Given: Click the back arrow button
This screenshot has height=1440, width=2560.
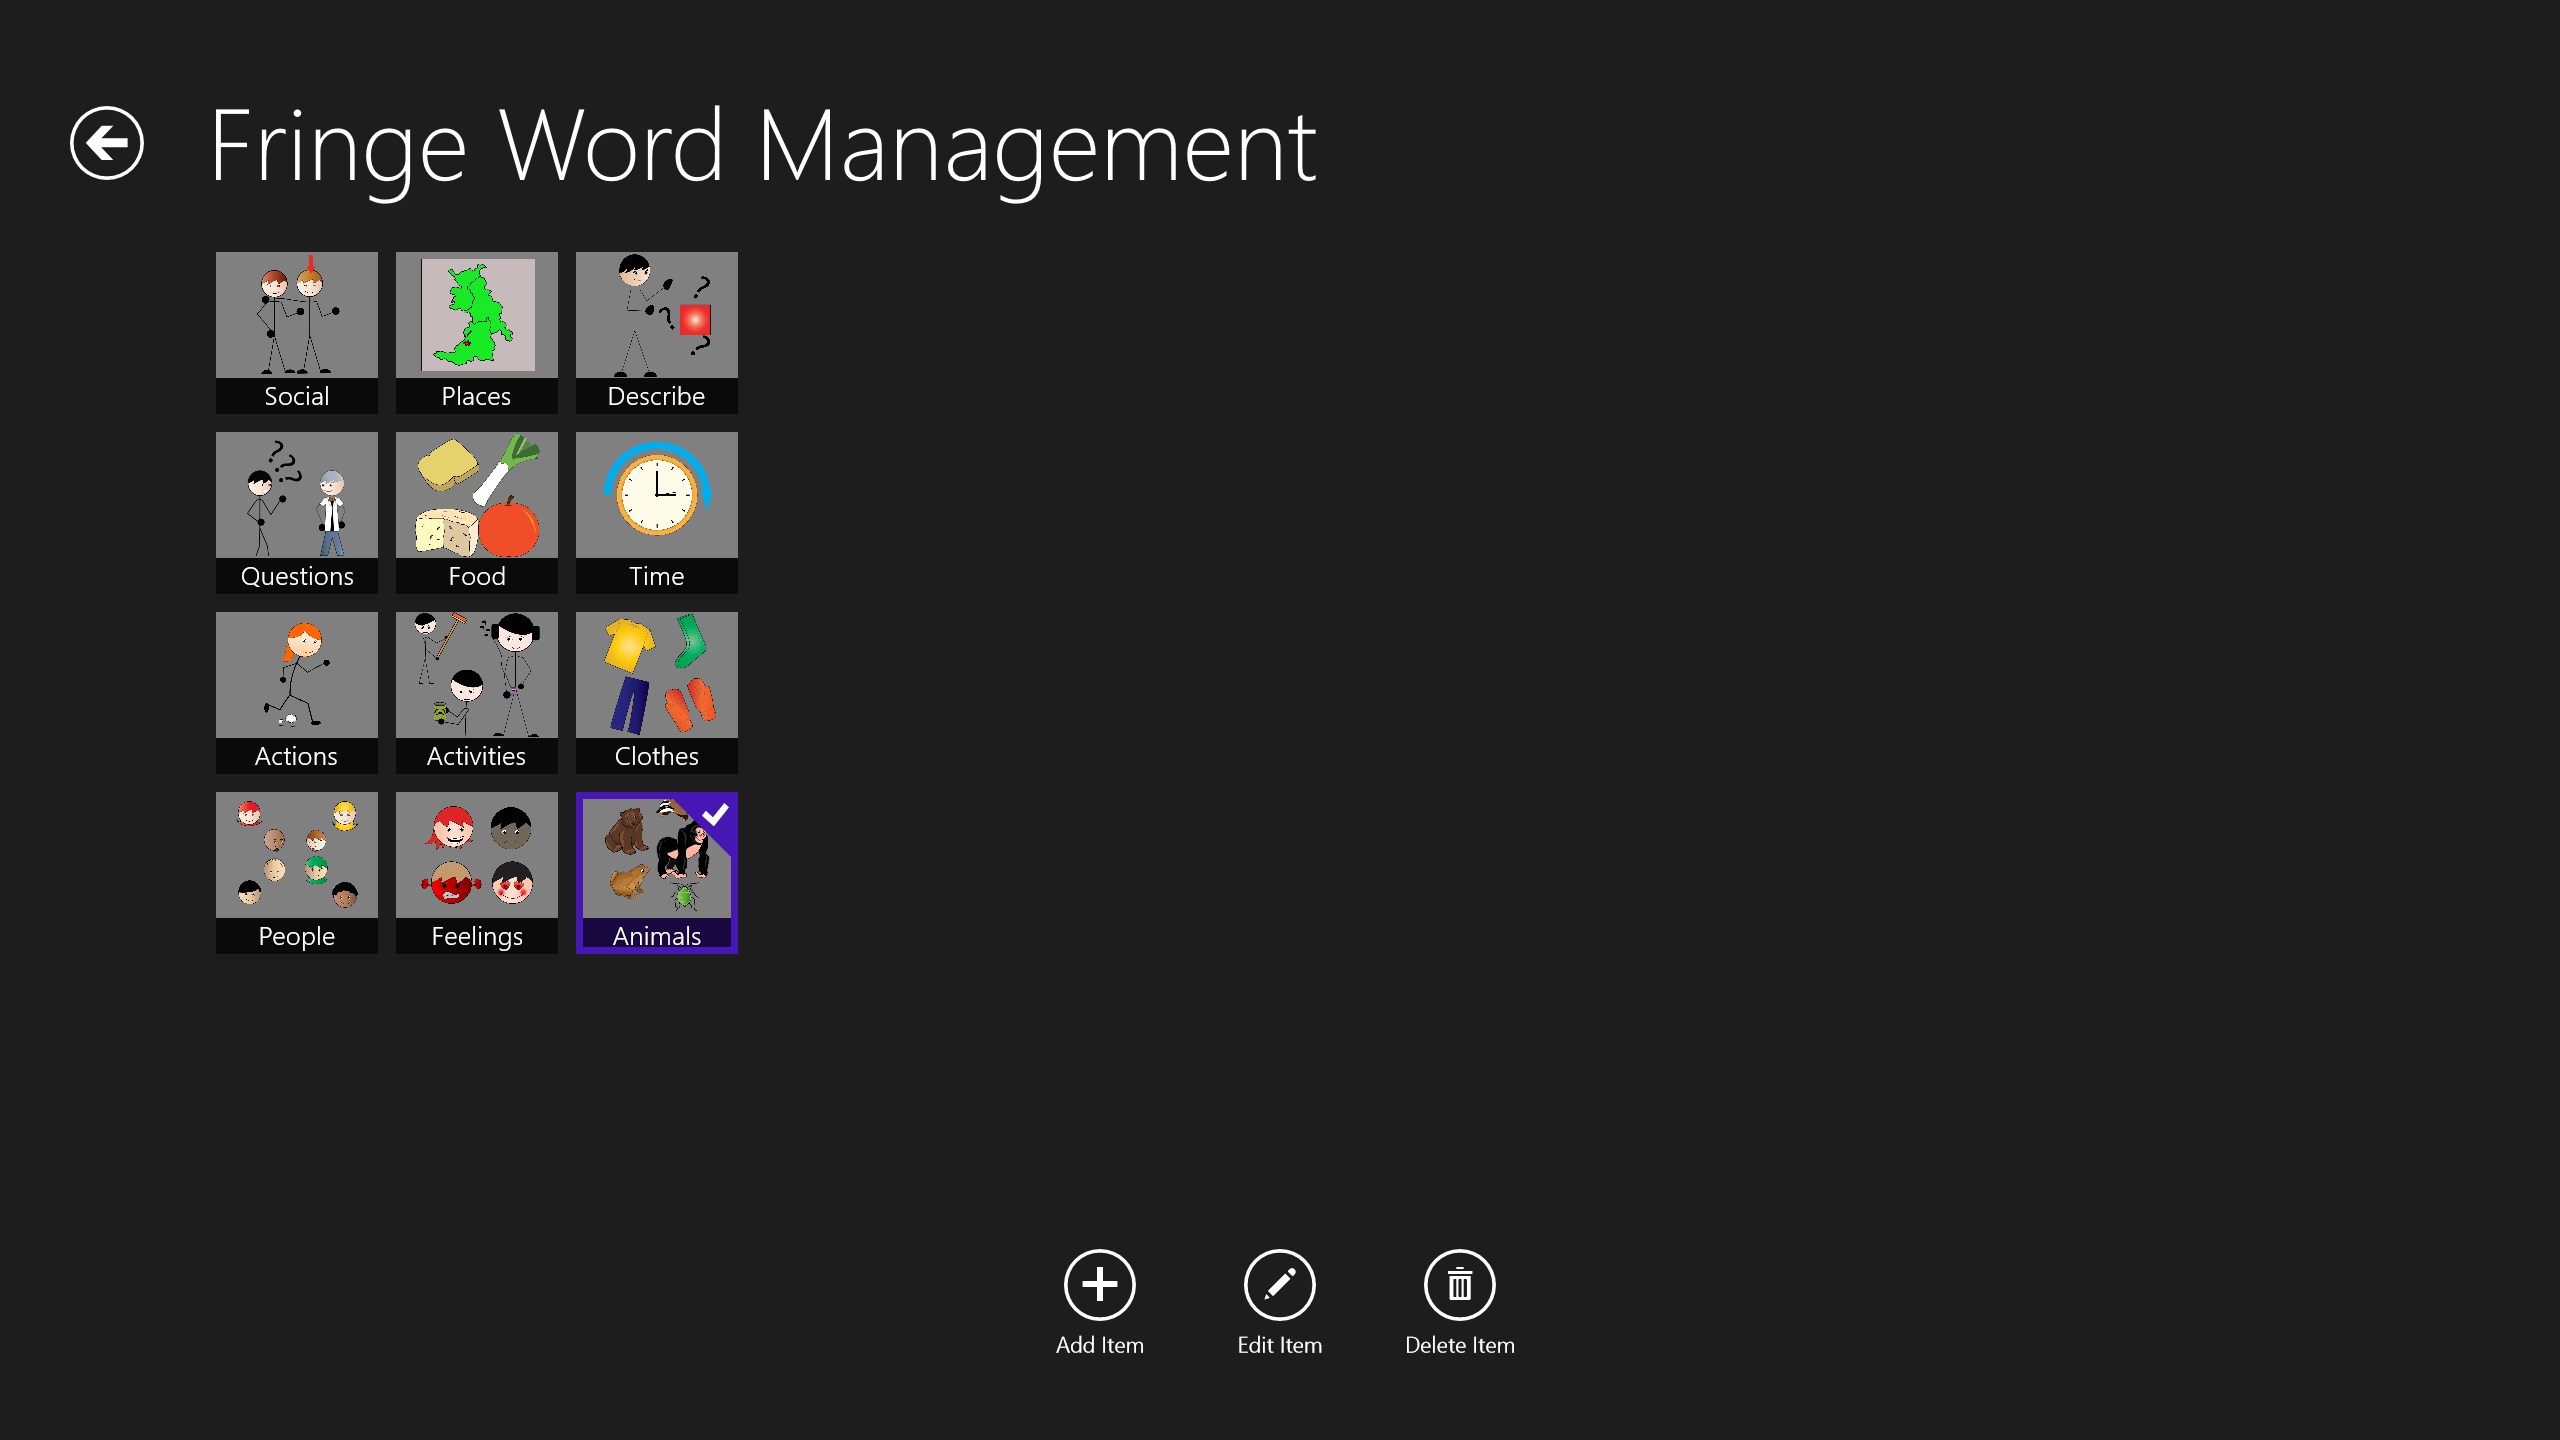Looking at the screenshot, I should pyautogui.click(x=107, y=143).
